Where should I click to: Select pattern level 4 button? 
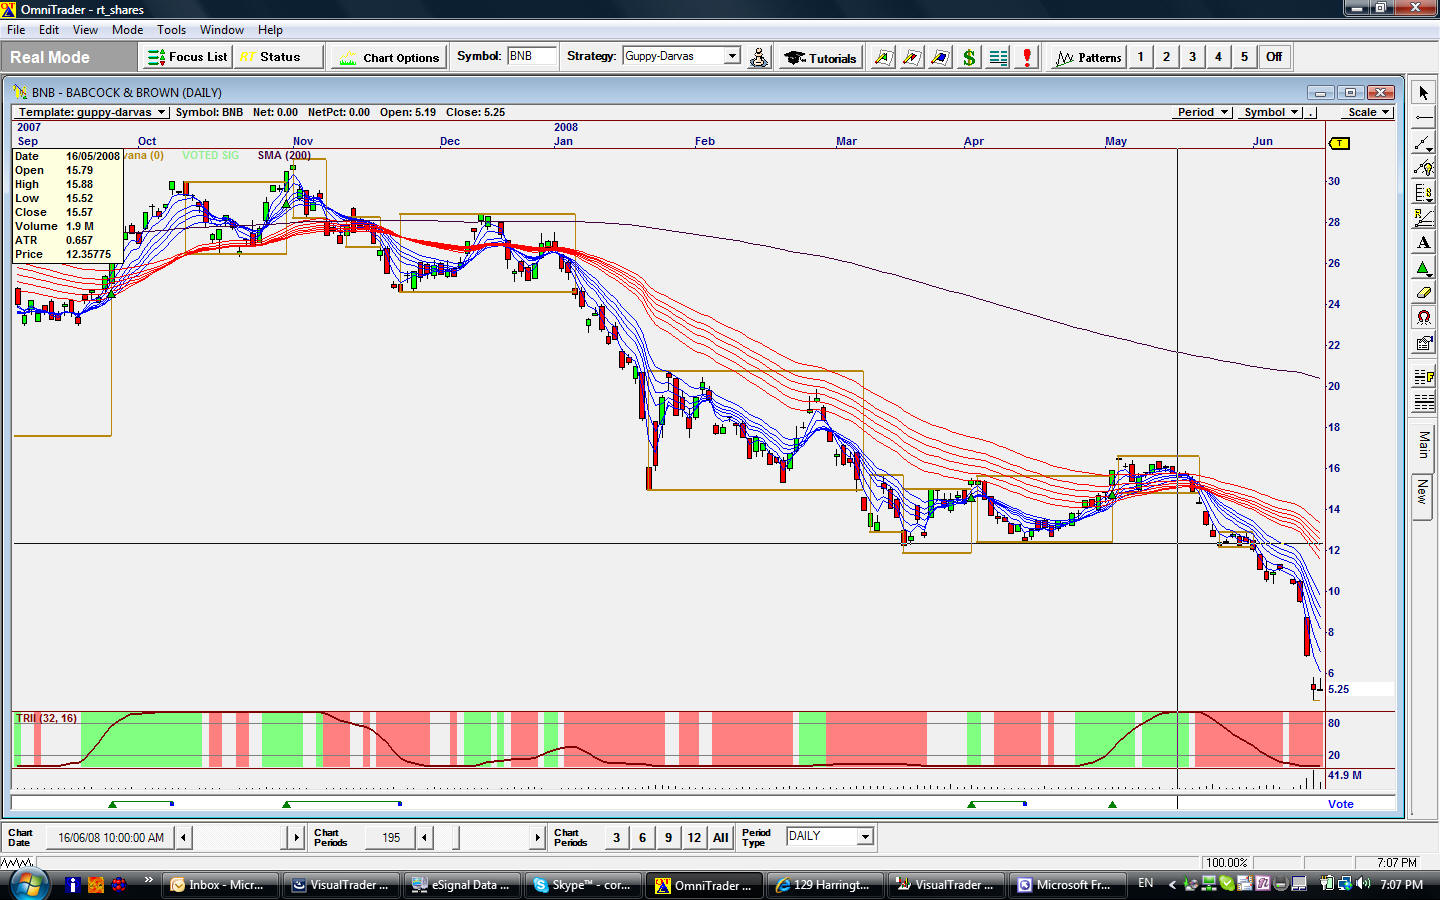coord(1218,57)
